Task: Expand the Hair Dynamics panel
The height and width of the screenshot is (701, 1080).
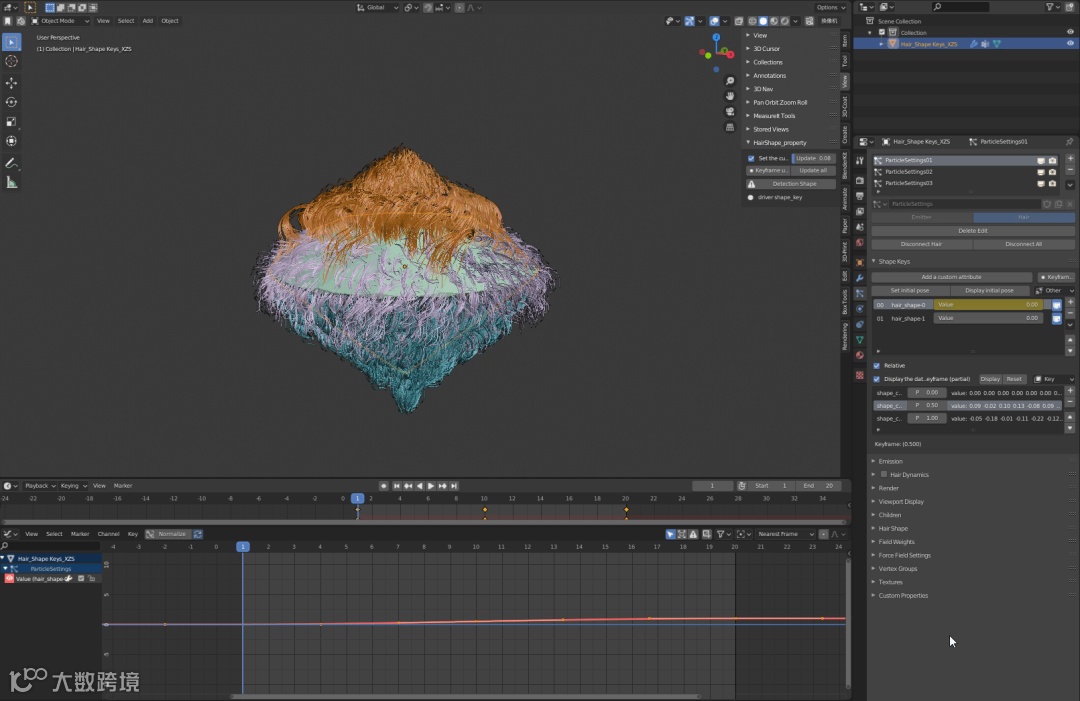Action: pos(909,475)
